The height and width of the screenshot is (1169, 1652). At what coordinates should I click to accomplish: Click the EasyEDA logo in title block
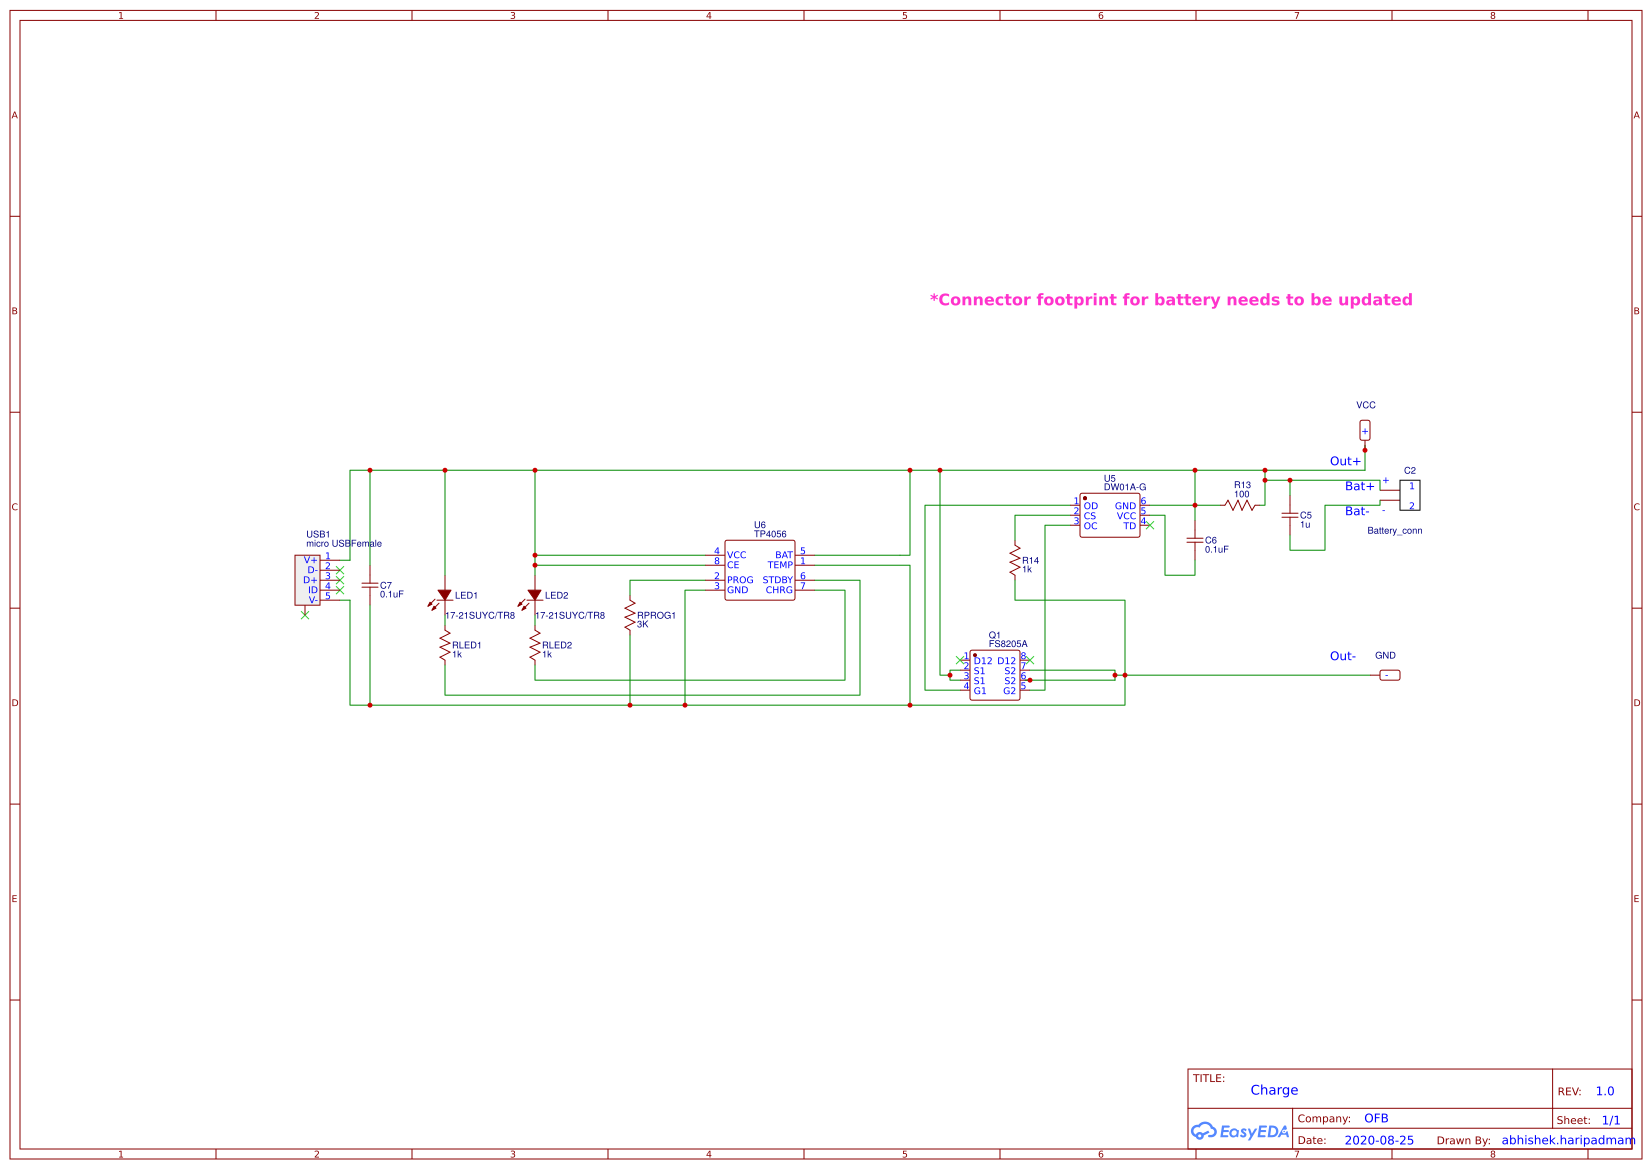[1240, 1131]
